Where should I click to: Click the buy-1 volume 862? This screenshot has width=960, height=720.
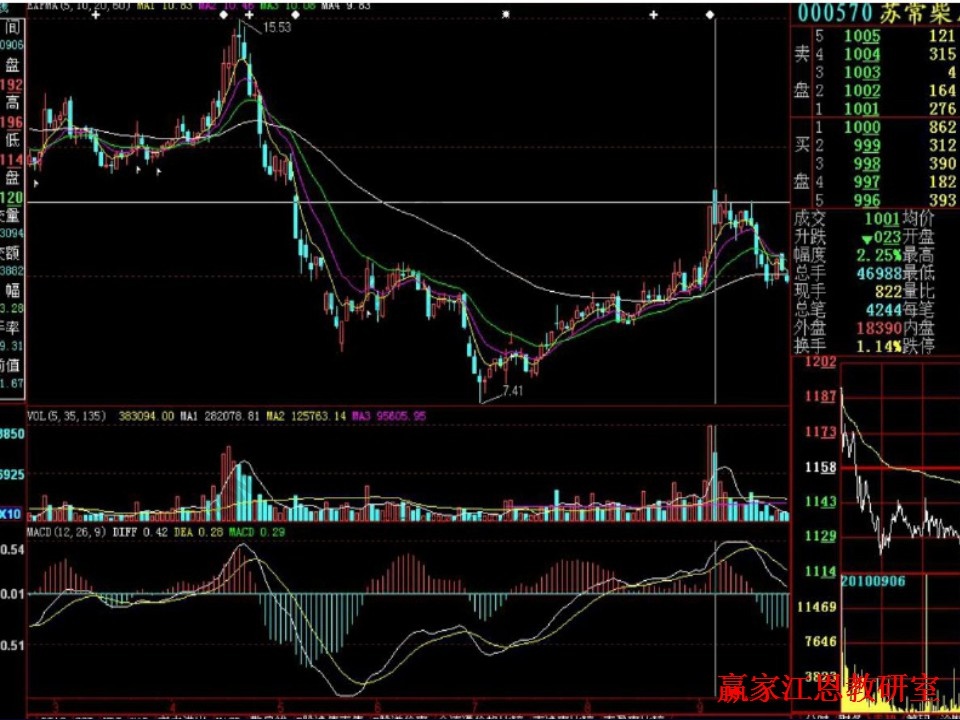tap(942, 127)
